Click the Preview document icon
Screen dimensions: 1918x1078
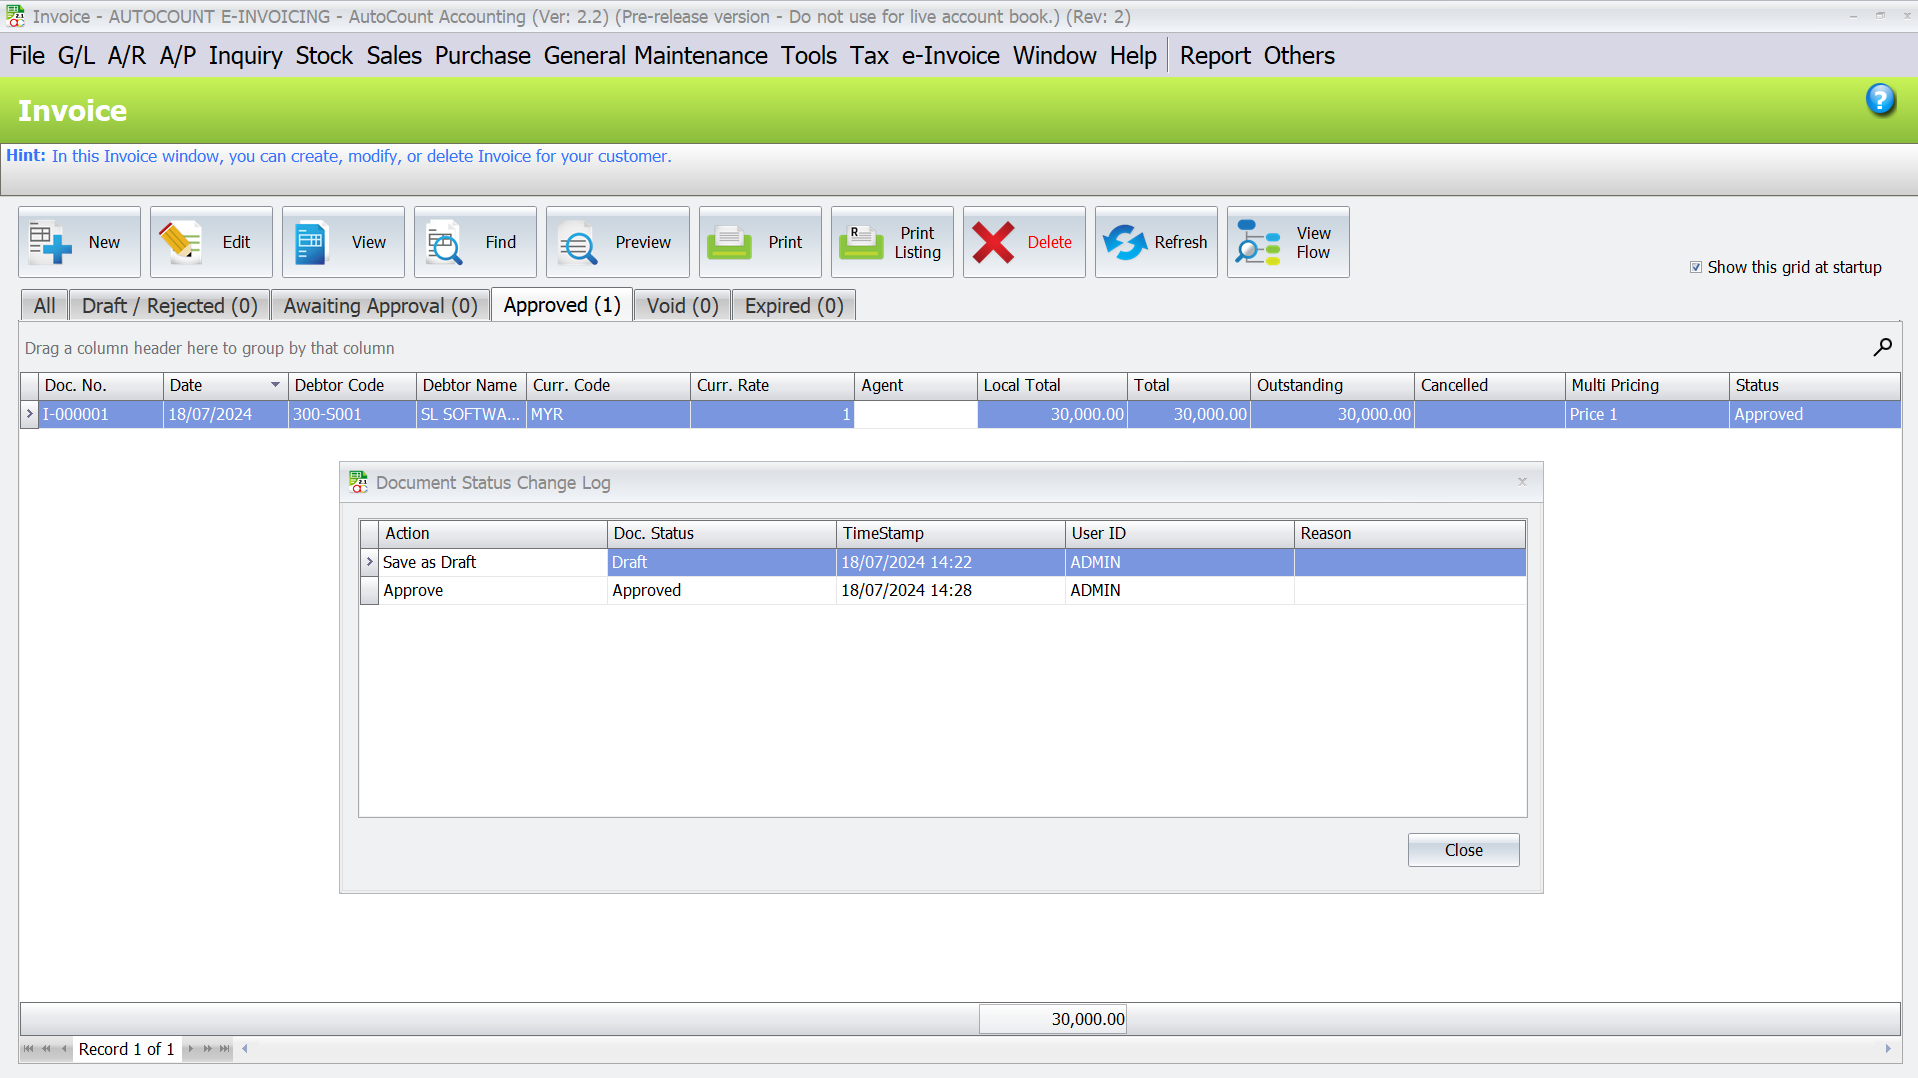576,241
